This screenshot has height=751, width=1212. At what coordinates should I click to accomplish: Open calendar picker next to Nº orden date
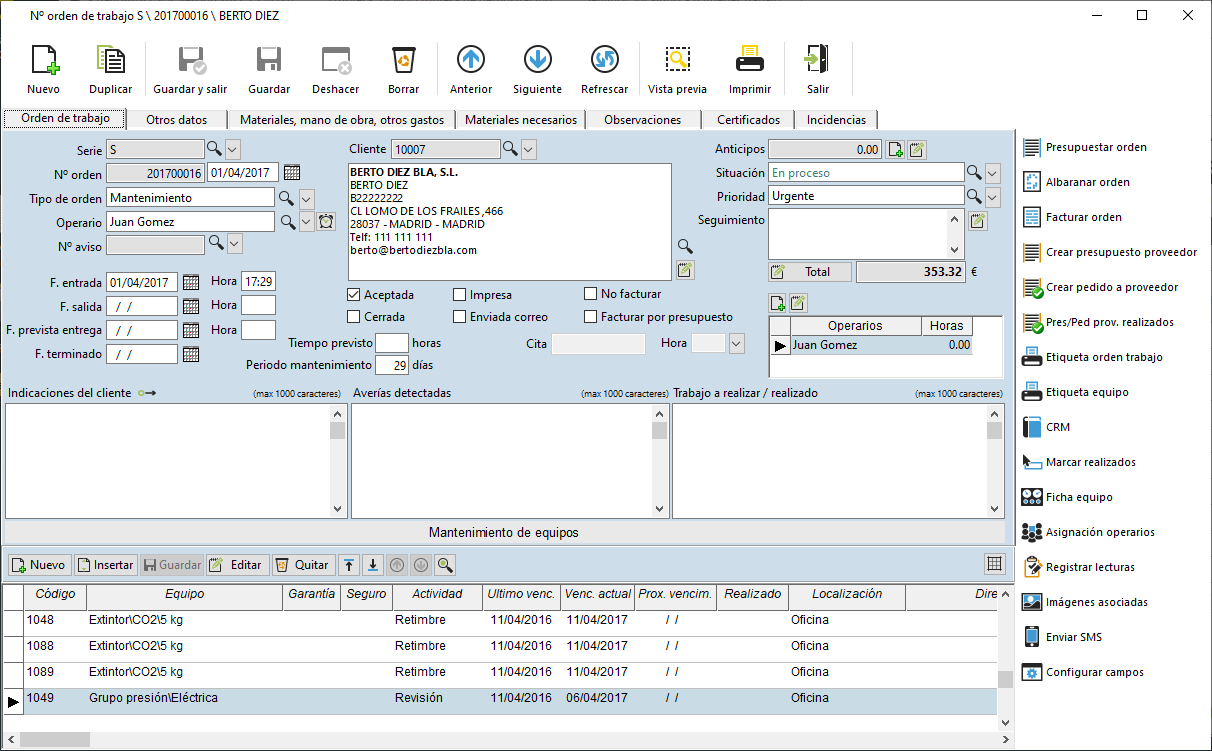[x=292, y=173]
